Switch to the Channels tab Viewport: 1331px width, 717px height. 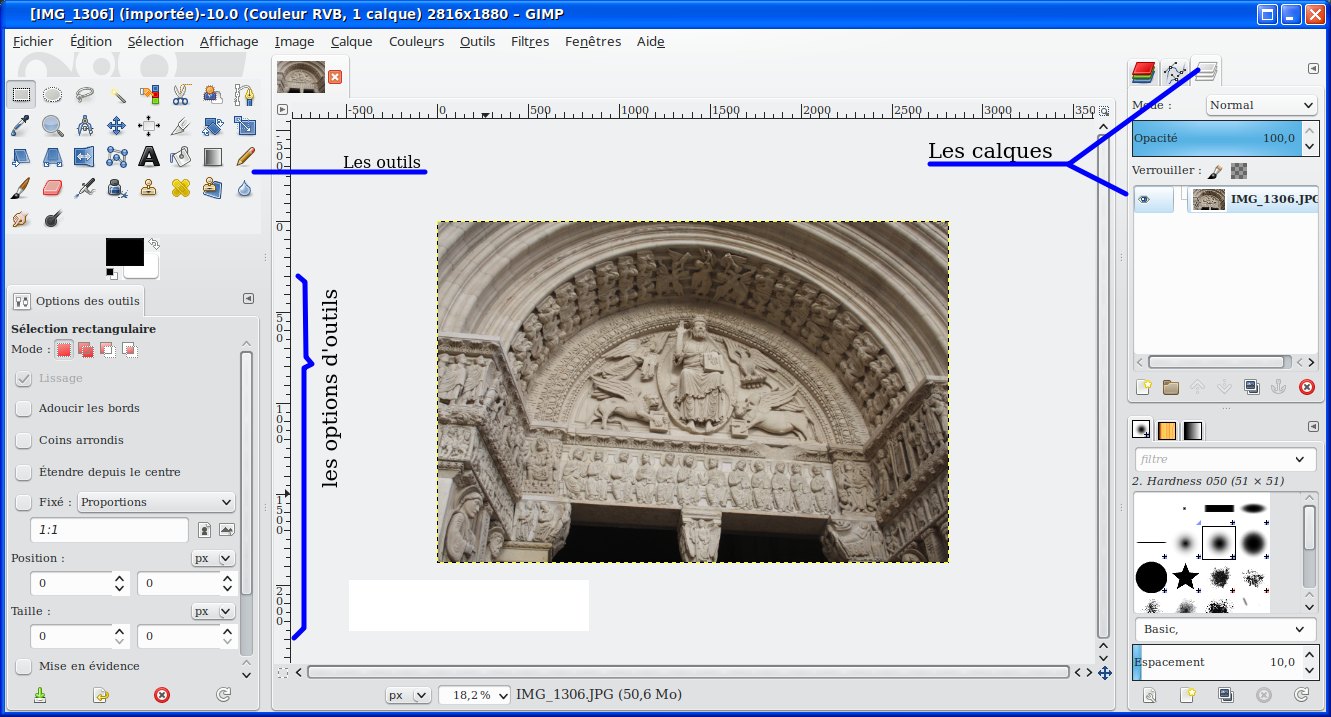coord(1142,71)
